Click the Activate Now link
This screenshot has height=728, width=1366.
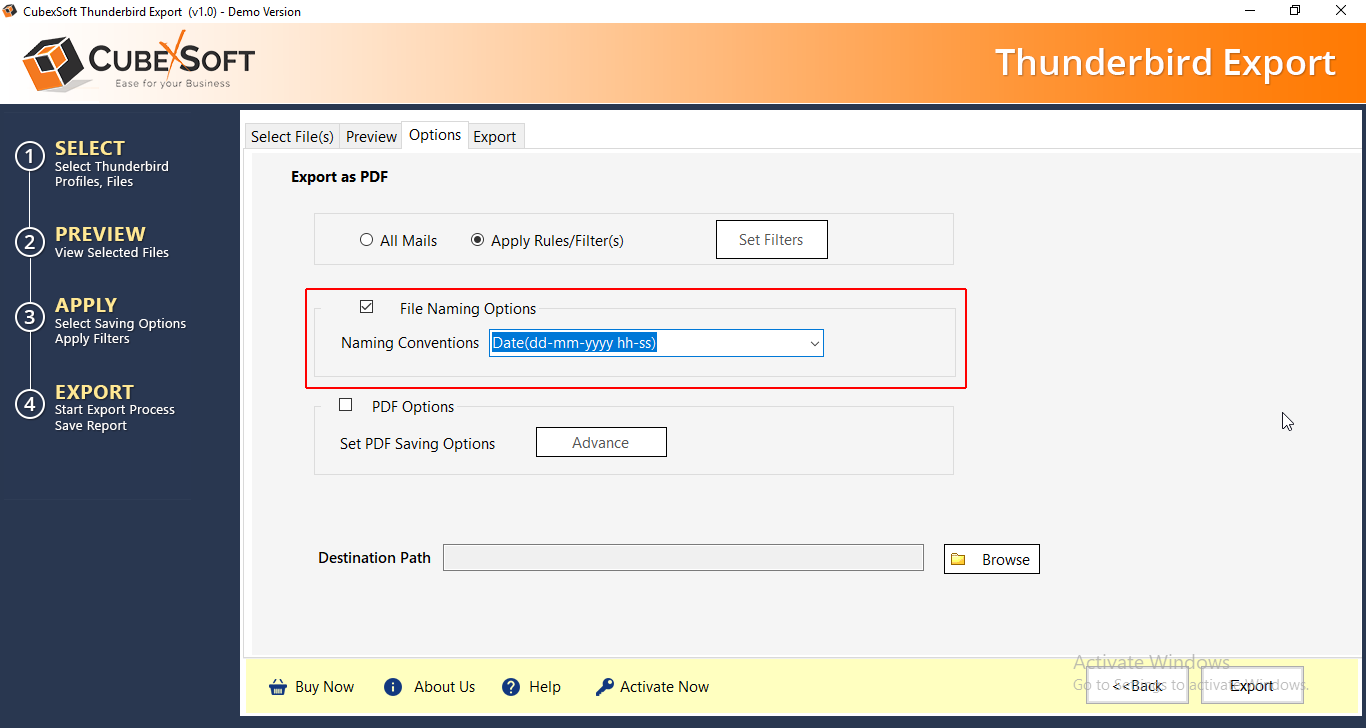(664, 687)
